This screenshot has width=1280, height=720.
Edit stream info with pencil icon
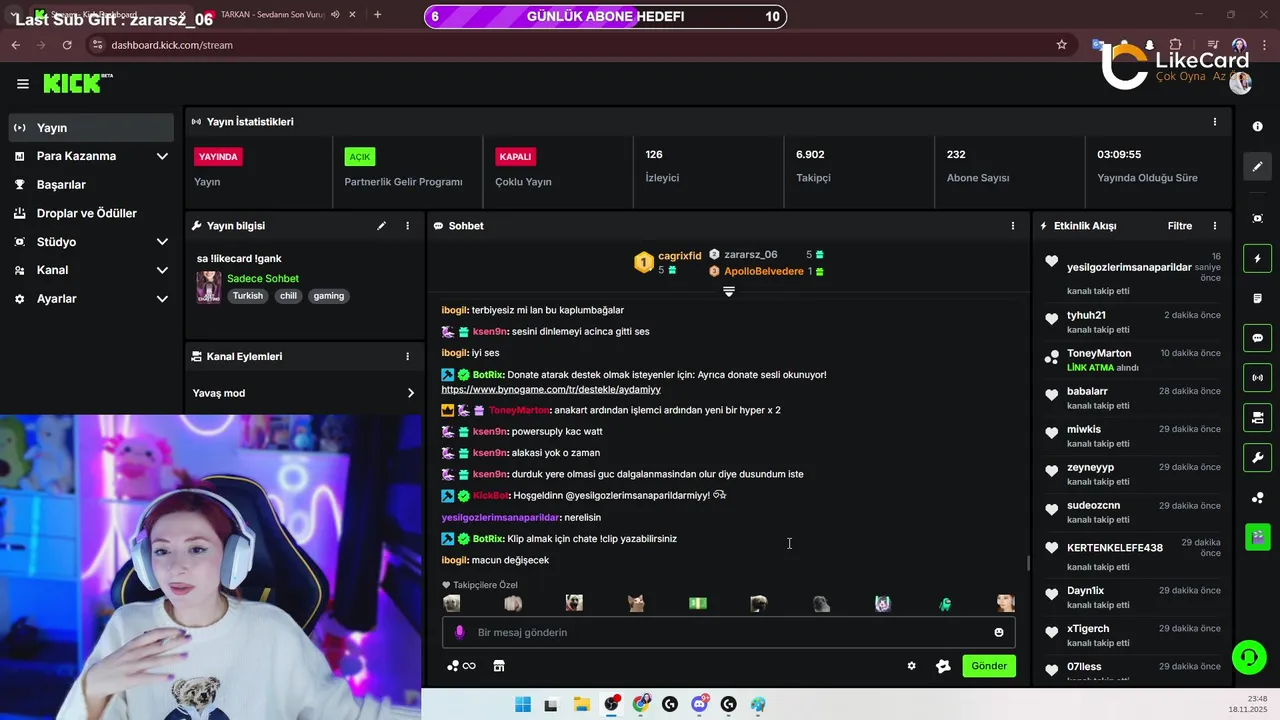(381, 226)
